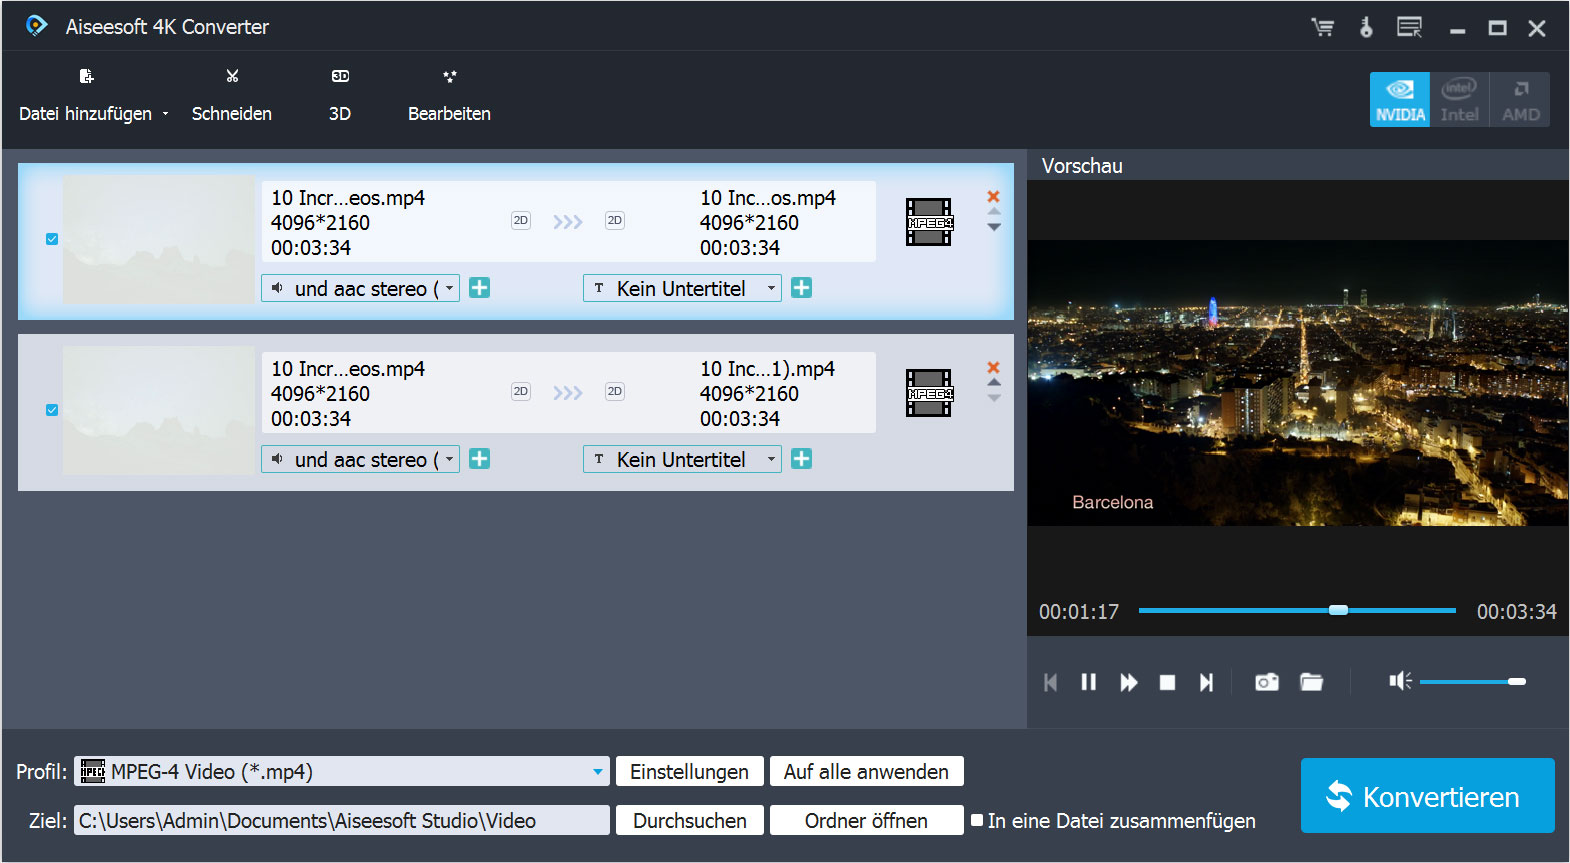
Task: Fast forward the preview
Action: 1129,682
